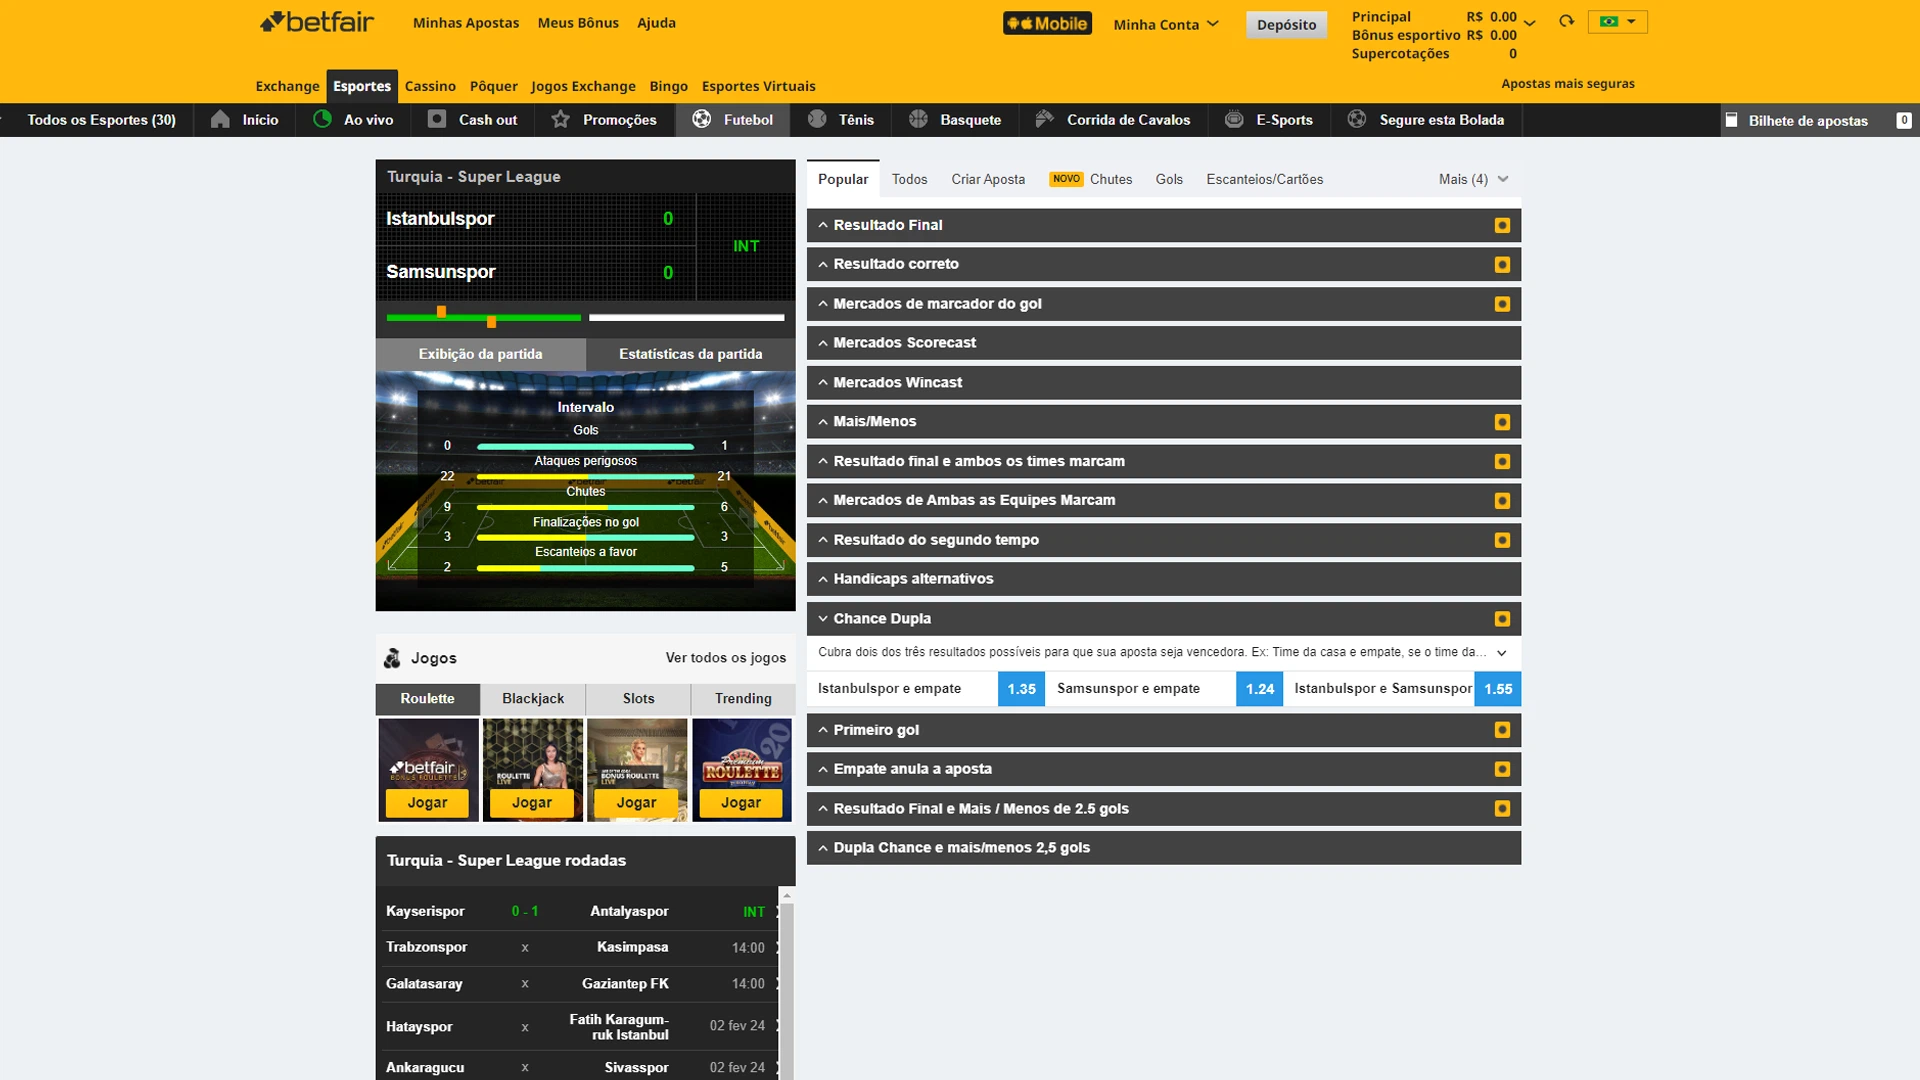1920x1080 pixels.
Task: Select the E-Sports icon
Action: point(1233,120)
